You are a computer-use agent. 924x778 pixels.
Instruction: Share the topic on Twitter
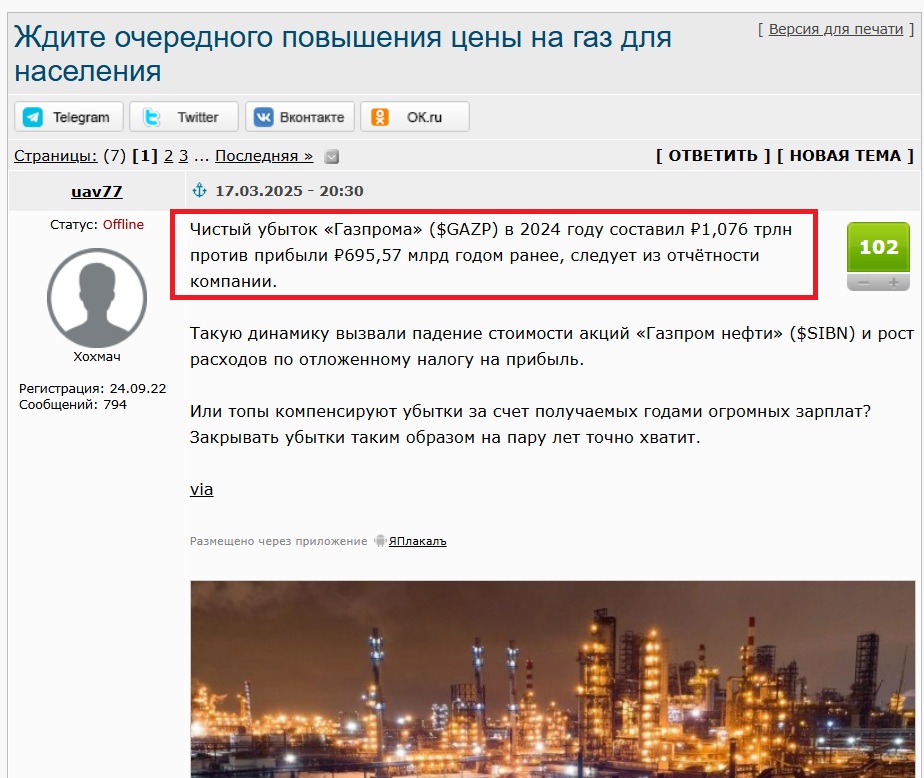[x=183, y=117]
